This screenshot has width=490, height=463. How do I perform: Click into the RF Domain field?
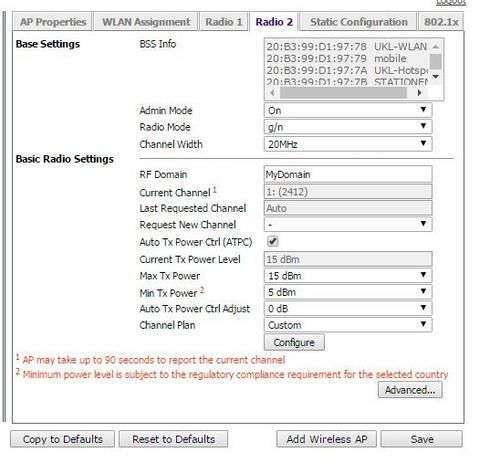pos(348,174)
